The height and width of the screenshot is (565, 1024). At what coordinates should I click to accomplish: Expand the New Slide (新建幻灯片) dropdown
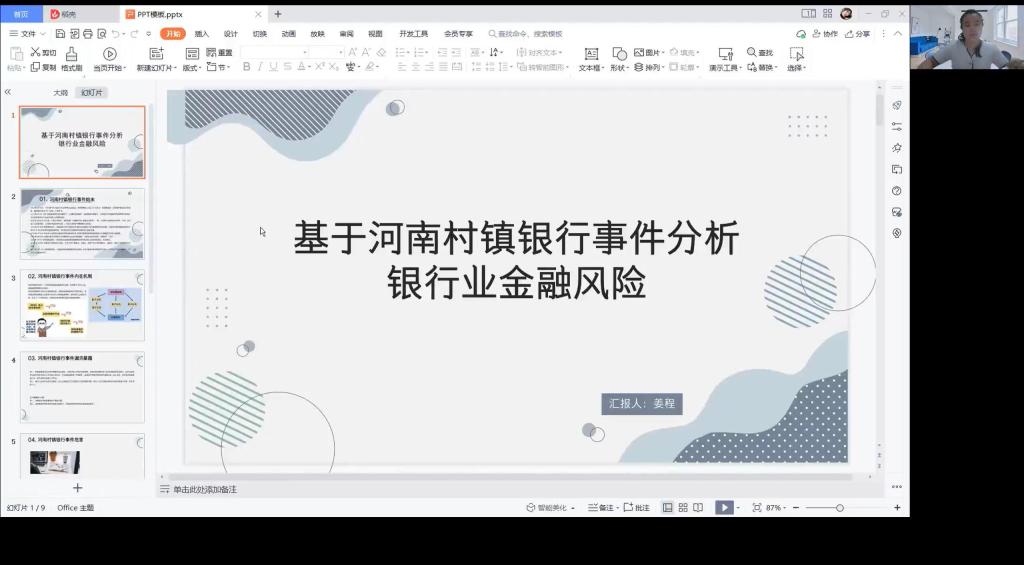coord(176,68)
